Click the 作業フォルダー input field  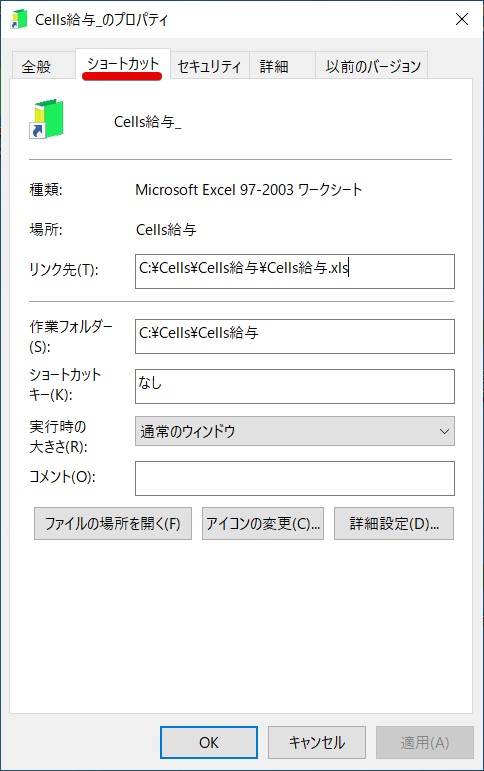(295, 336)
